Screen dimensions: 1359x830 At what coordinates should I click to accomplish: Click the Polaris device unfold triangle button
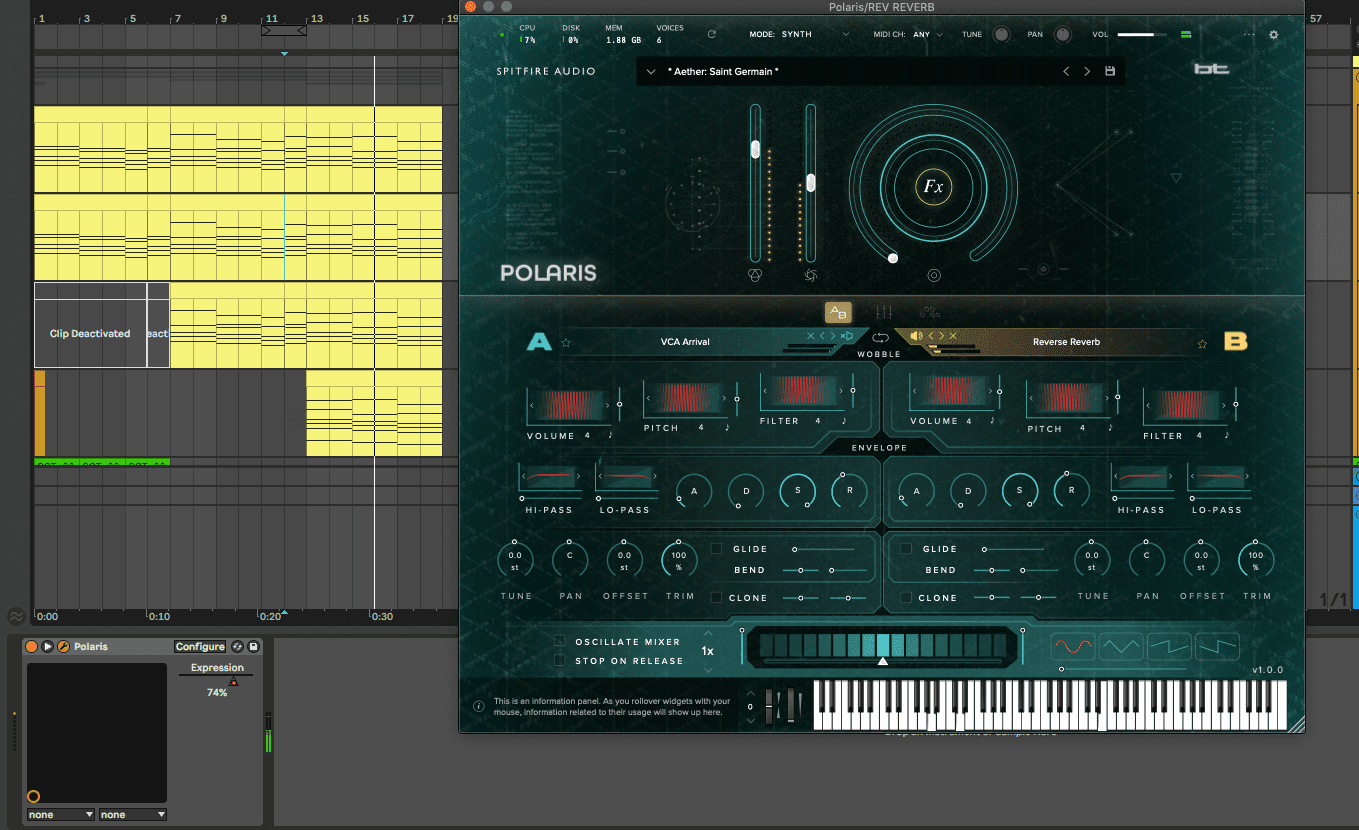(47, 647)
